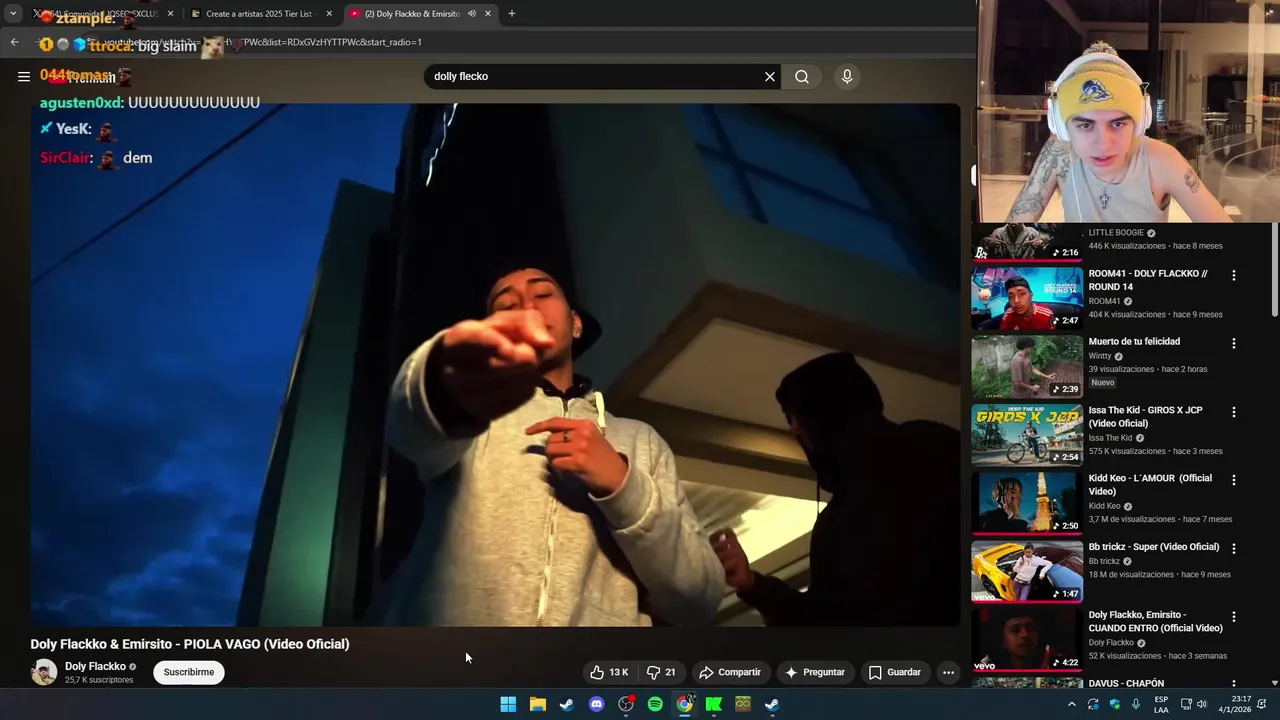Open options for CUANDO ENTRO video
The image size is (1280, 720).
click(1233, 617)
